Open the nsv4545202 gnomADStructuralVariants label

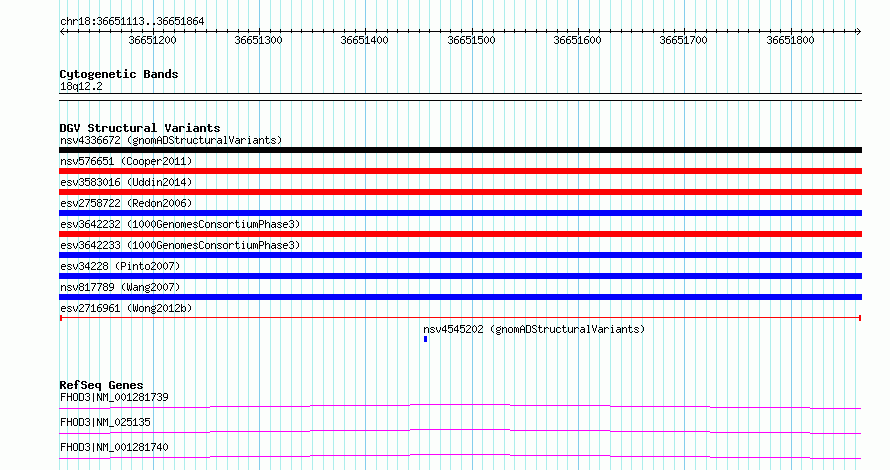(x=534, y=329)
